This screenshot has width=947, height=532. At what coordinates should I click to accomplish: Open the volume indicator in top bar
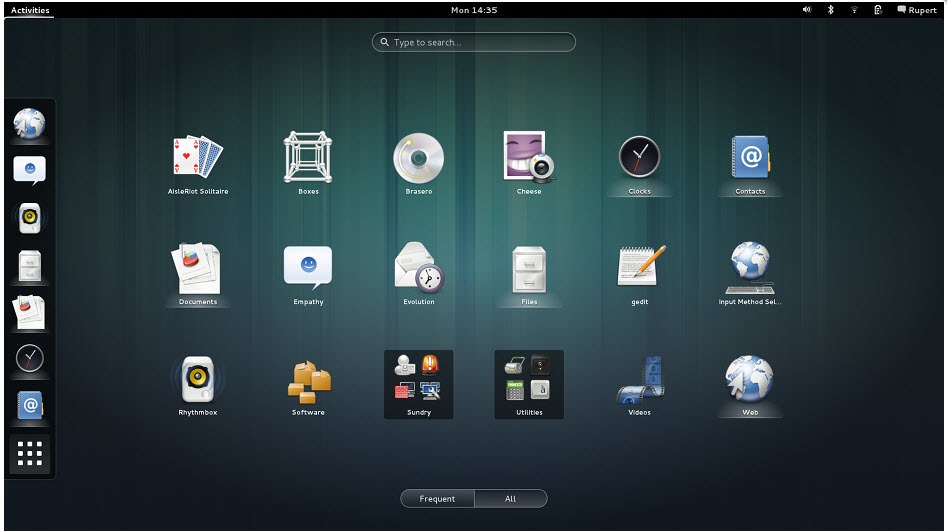[807, 10]
